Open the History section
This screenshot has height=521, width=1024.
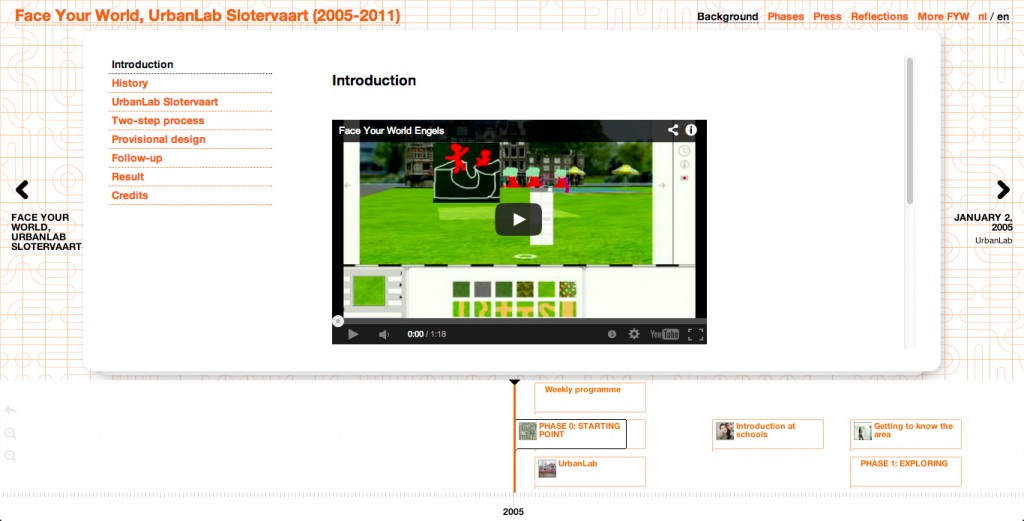pyautogui.click(x=190, y=84)
